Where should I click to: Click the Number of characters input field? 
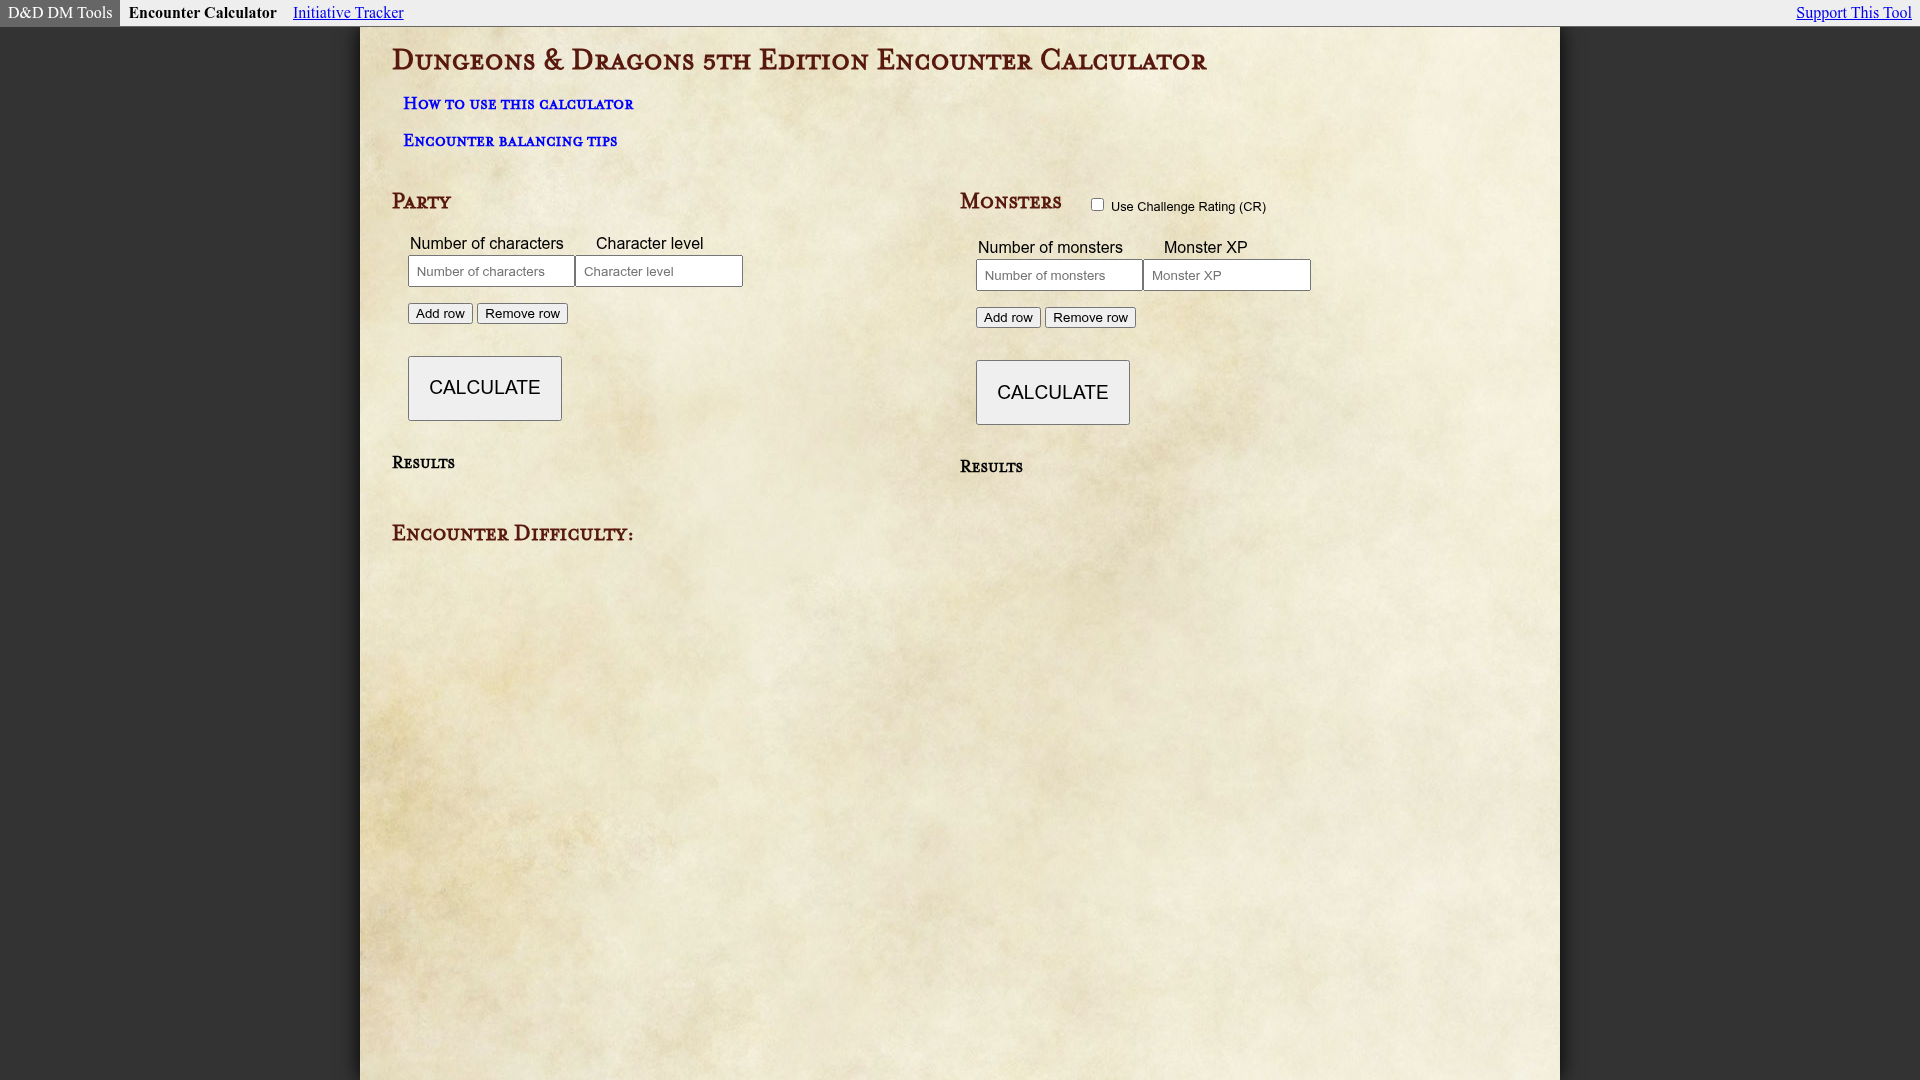point(490,271)
